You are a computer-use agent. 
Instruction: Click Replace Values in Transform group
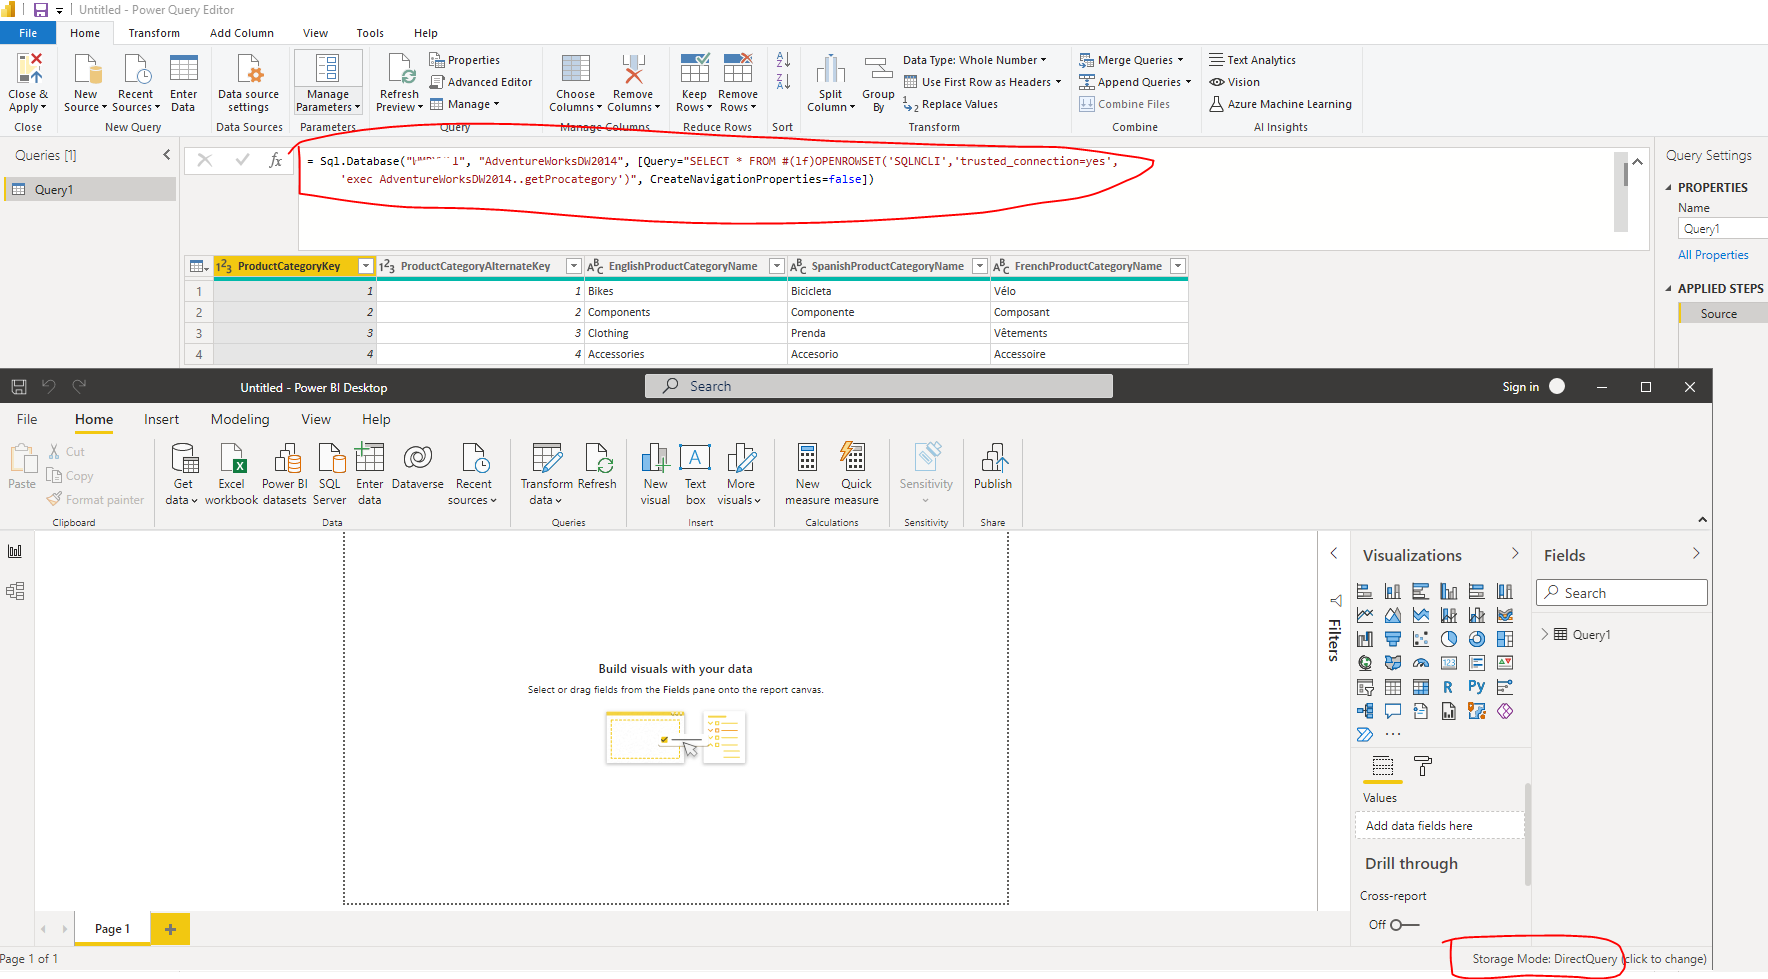(950, 104)
